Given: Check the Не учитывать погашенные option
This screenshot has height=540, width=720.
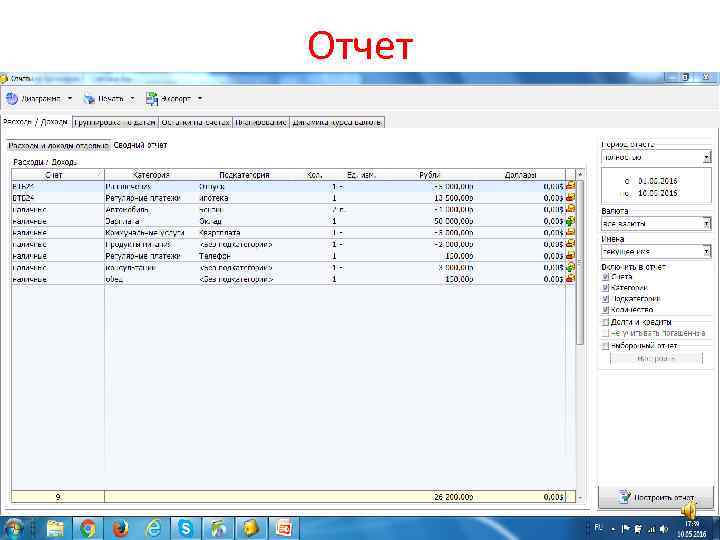Looking at the screenshot, I should pos(605,333).
